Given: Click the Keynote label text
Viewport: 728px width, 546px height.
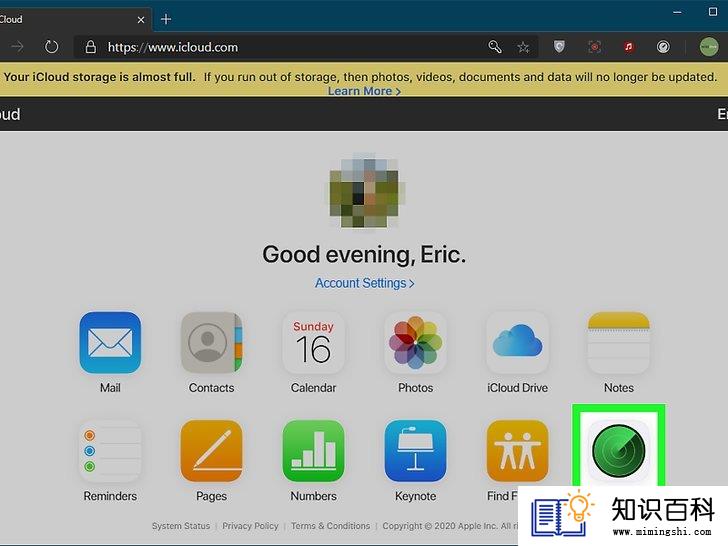Looking at the screenshot, I should click(x=416, y=496).
